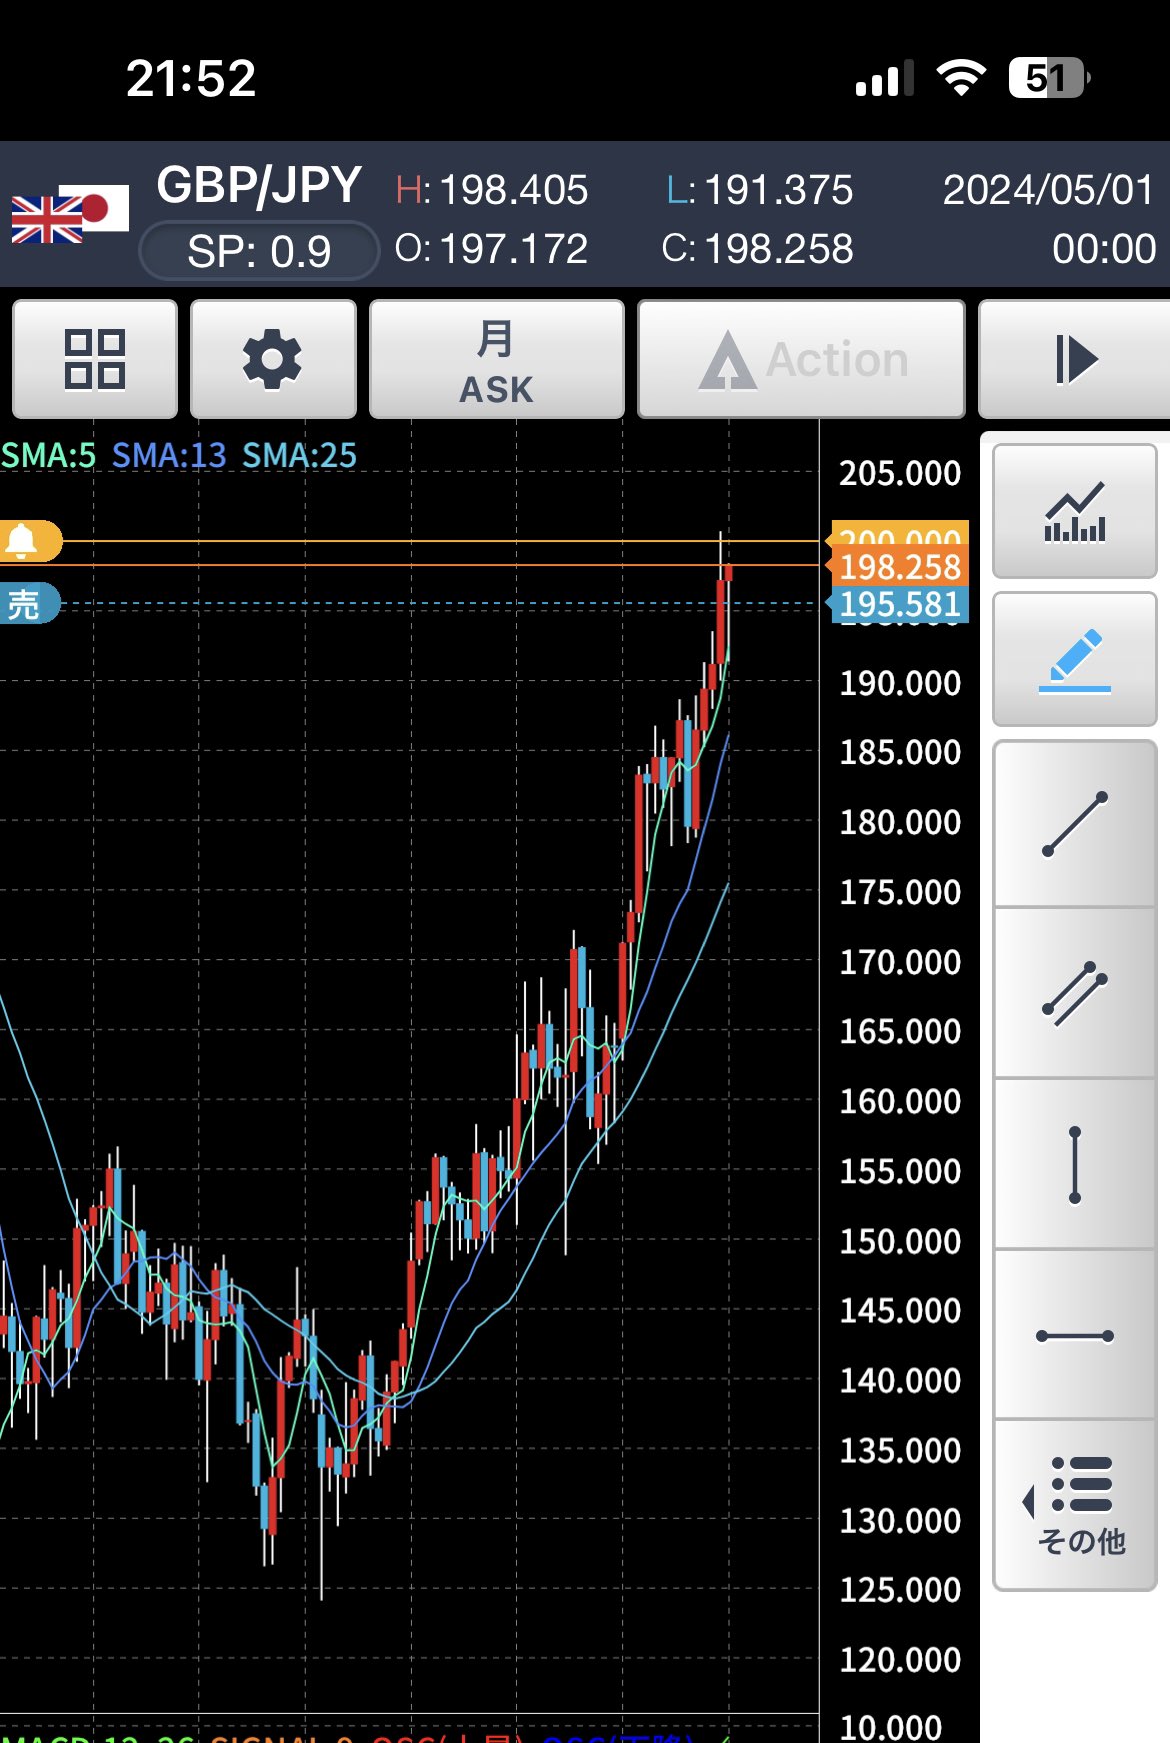1170x1743 pixels.
Task: Tap the 2024/05/01 date label
Action: click(x=1048, y=190)
